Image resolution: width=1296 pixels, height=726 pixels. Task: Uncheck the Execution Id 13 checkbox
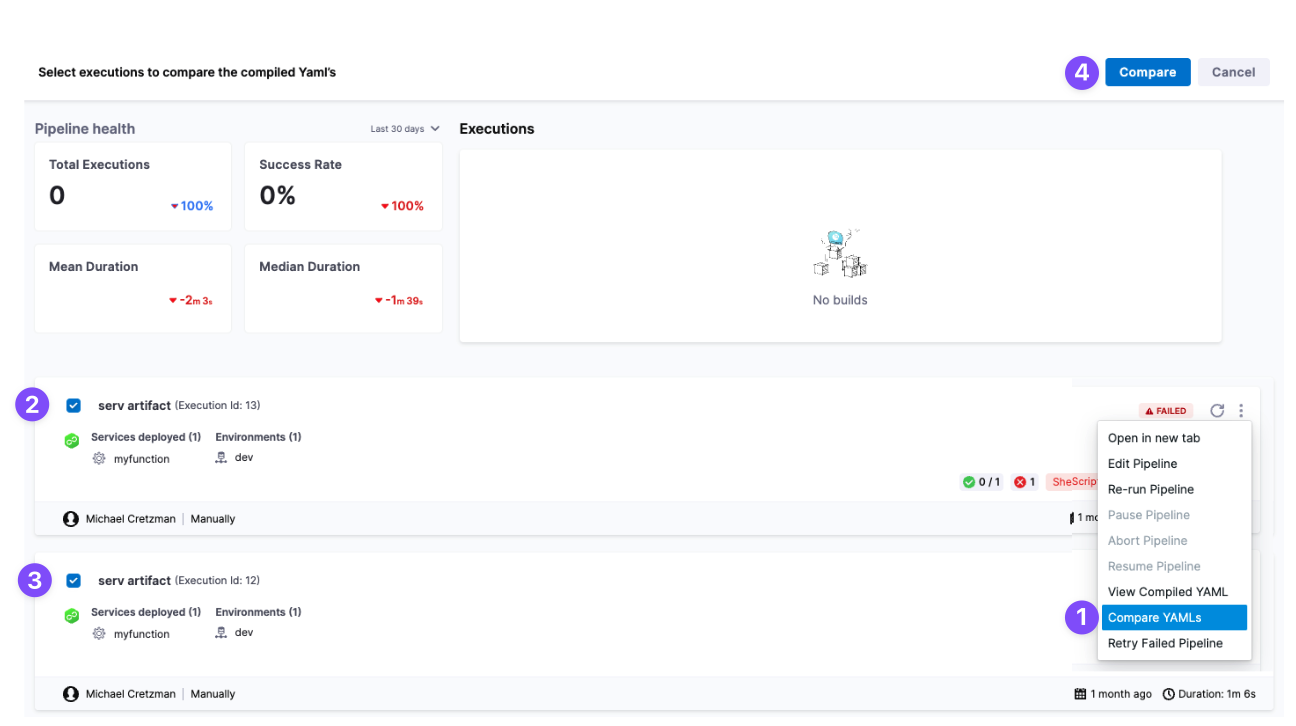[x=73, y=405]
